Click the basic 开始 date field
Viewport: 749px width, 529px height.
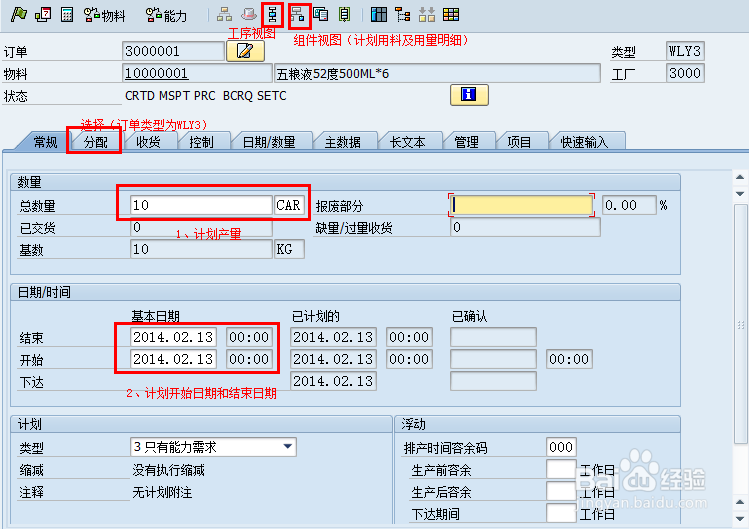[173, 359]
